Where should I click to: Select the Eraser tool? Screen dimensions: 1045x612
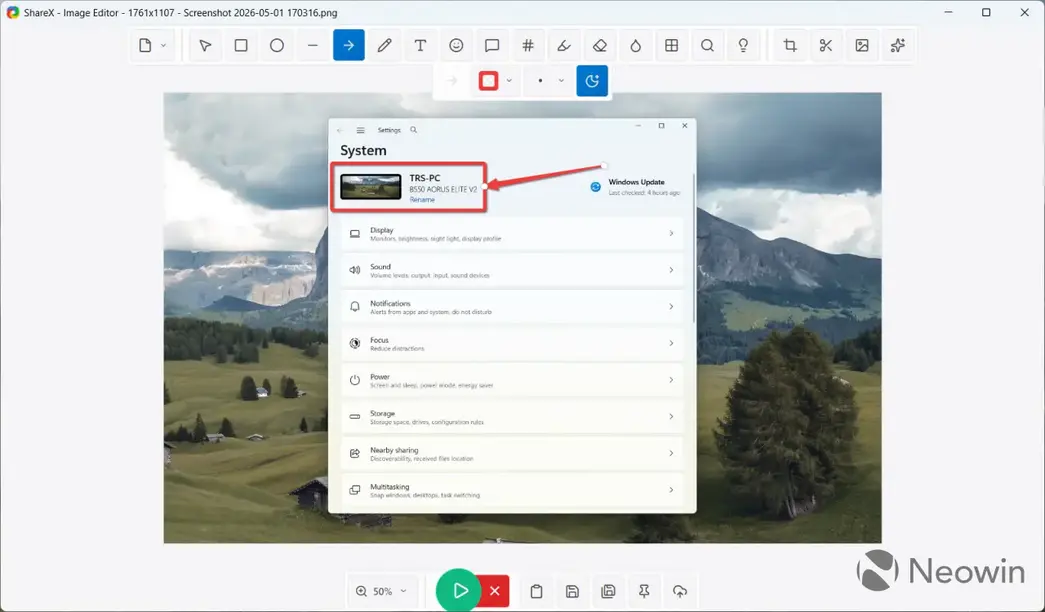(600, 45)
